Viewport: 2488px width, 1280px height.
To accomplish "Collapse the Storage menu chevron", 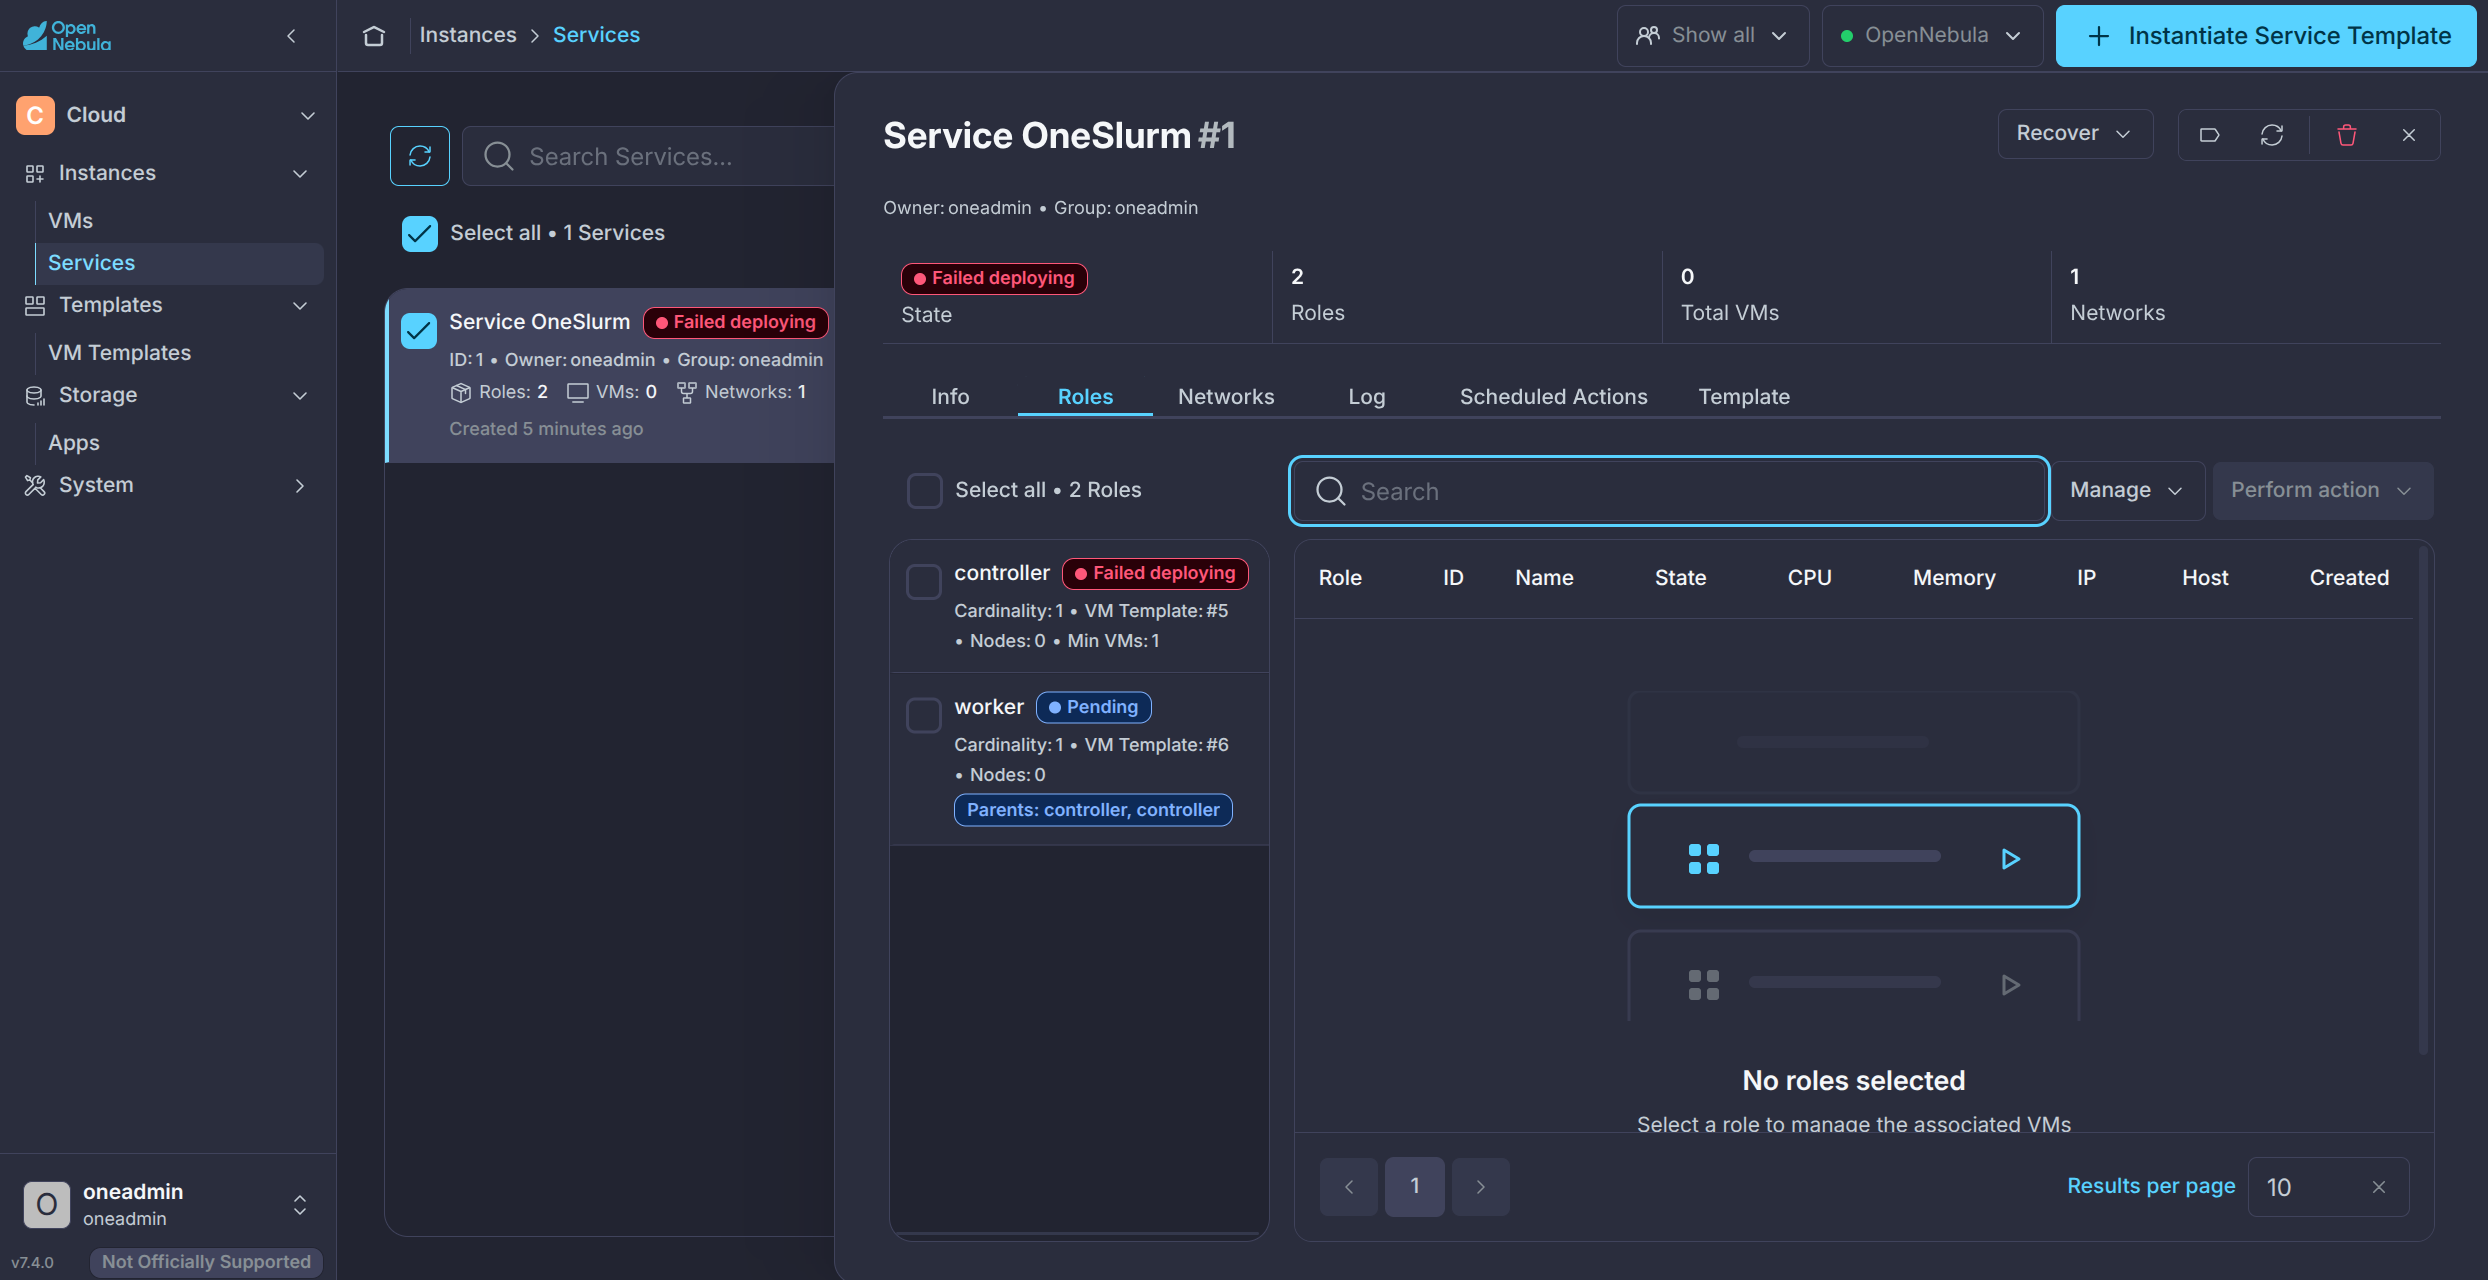I will click(300, 396).
